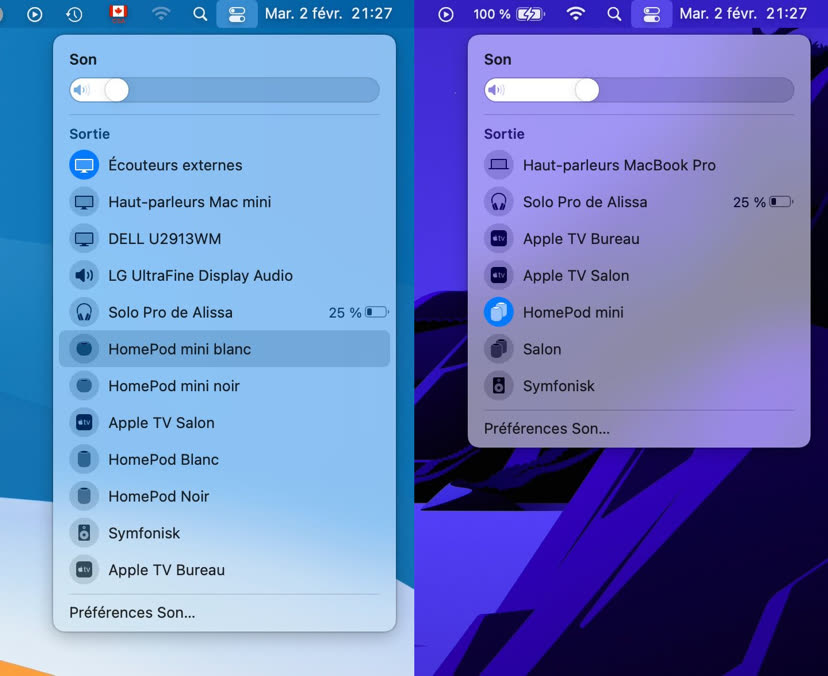Click Symfonisk label in right panel
Screen dimensions: 828x676
pyautogui.click(x=558, y=386)
